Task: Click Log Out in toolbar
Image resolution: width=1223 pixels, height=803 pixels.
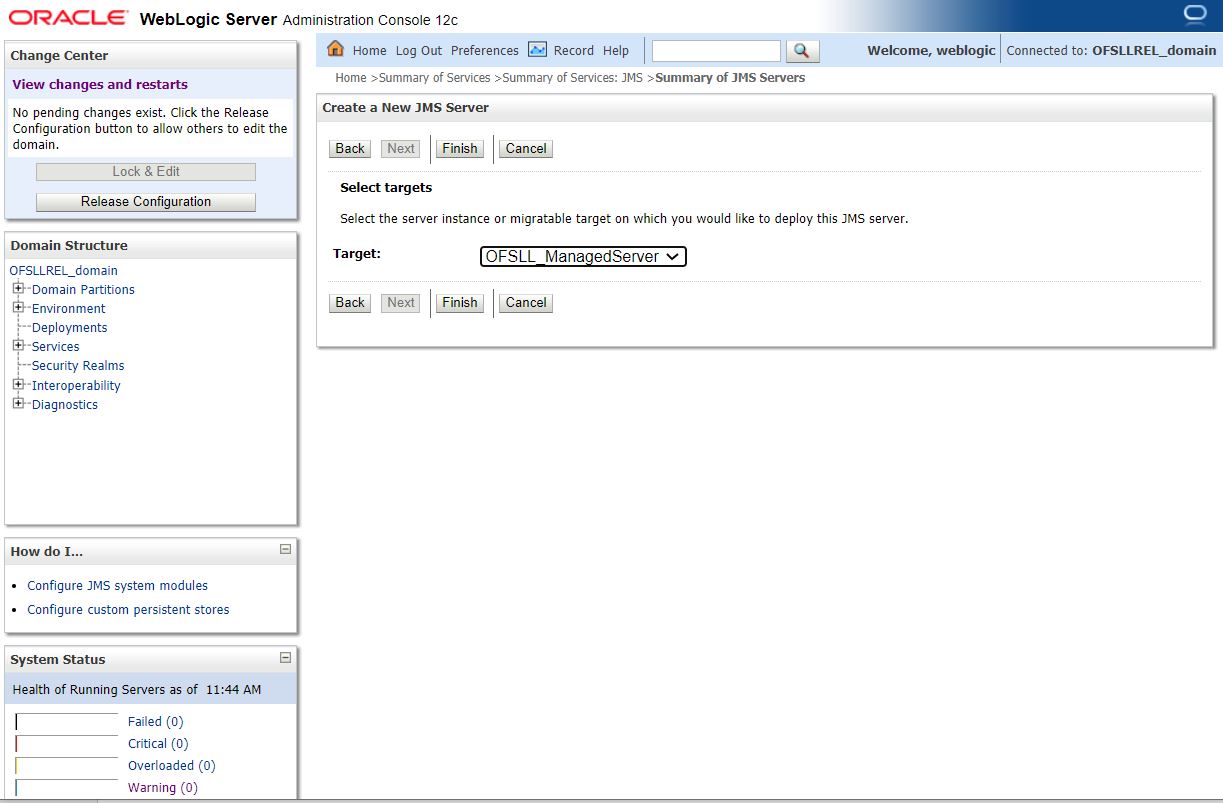Action: [418, 50]
